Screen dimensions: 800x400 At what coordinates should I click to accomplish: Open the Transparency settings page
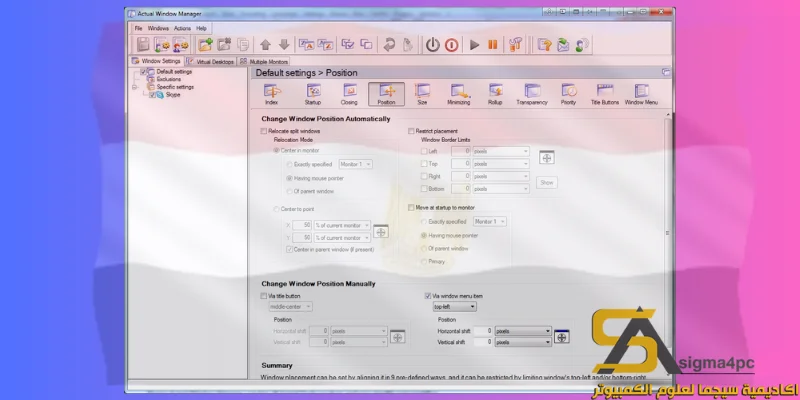click(532, 94)
